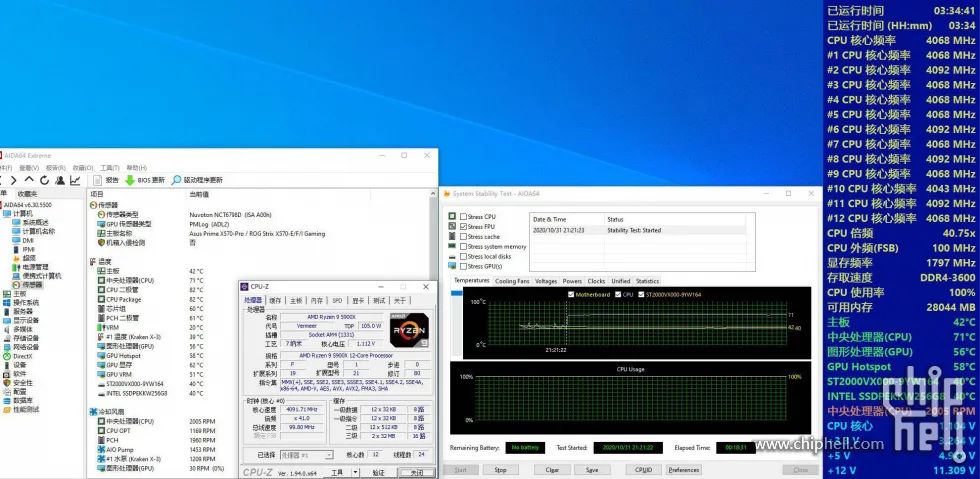The width and height of the screenshot is (980, 479).
Task: Toggle the Stress FPU checkbox
Action: (x=463, y=226)
